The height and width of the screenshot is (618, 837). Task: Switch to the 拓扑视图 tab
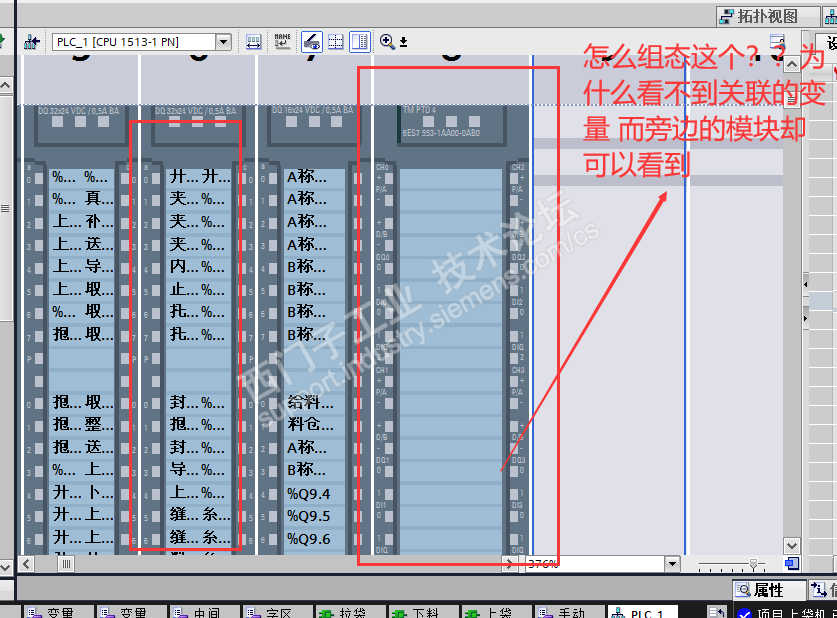[768, 17]
